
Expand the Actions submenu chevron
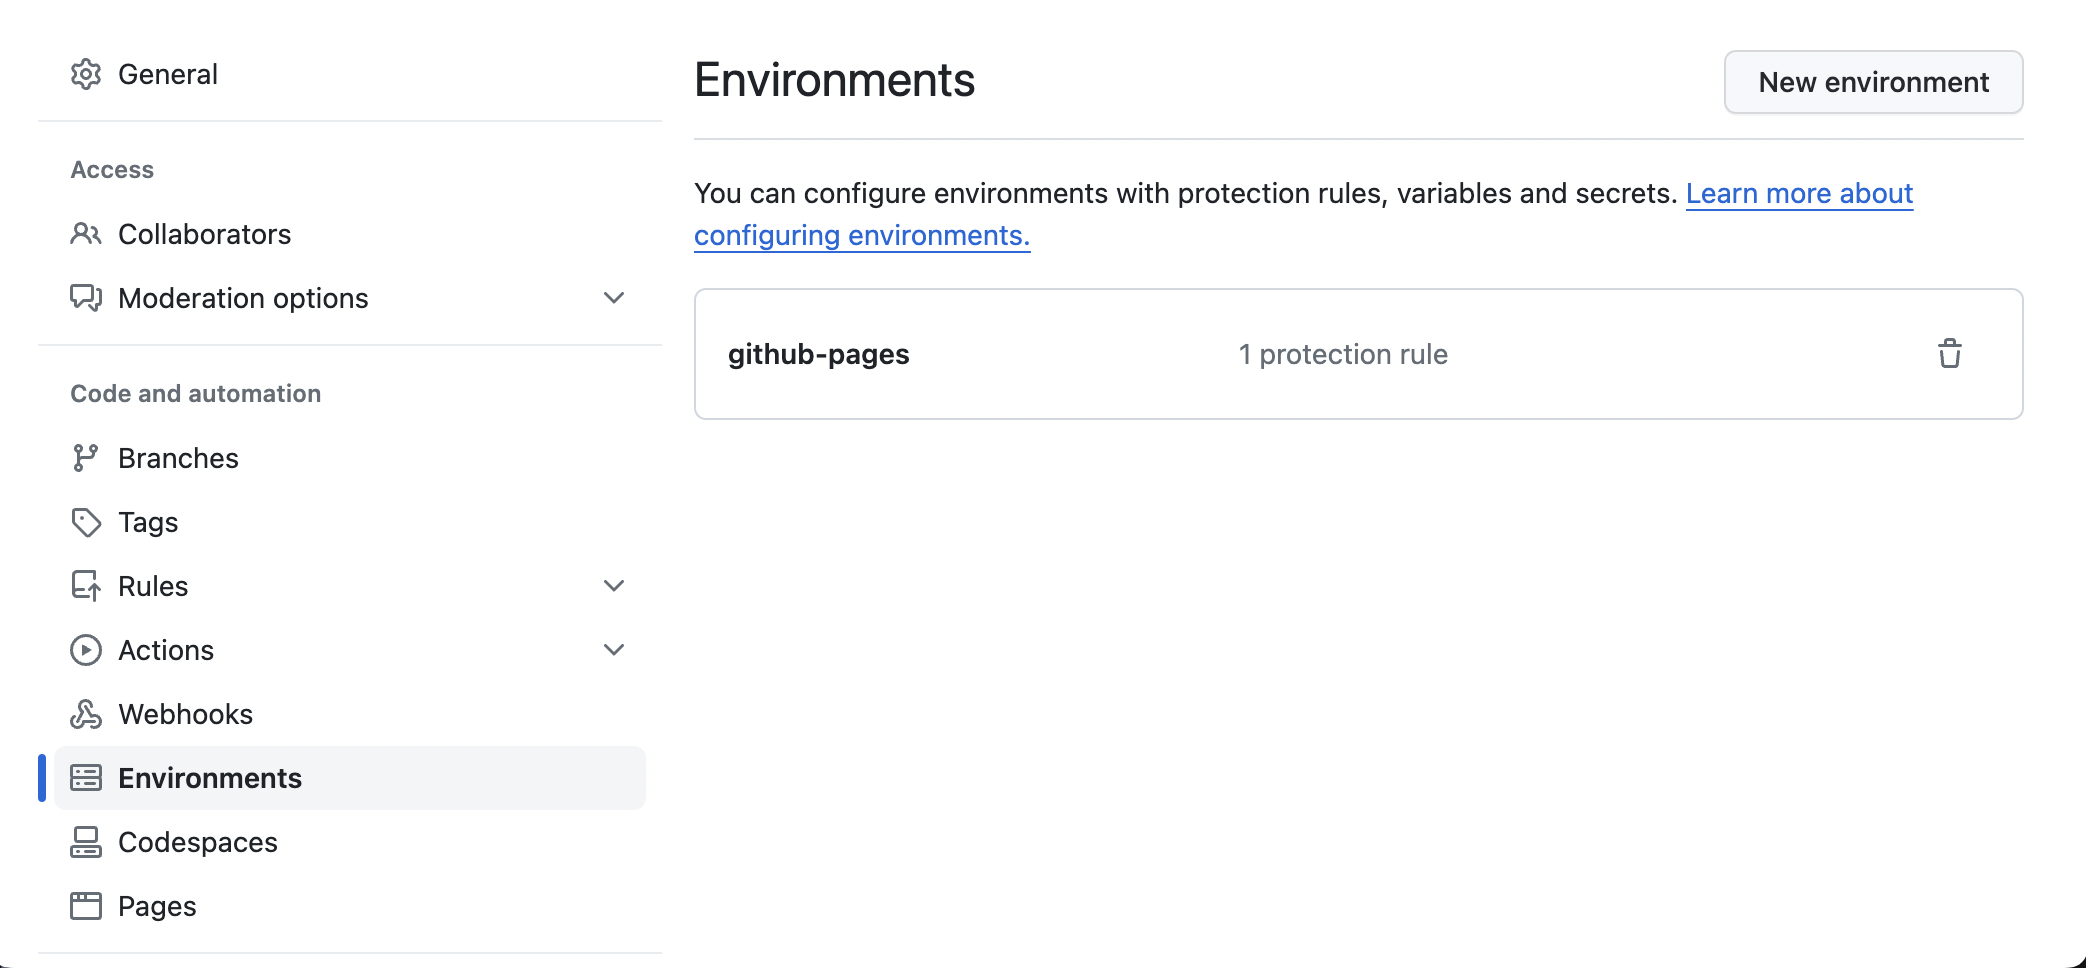click(x=614, y=650)
